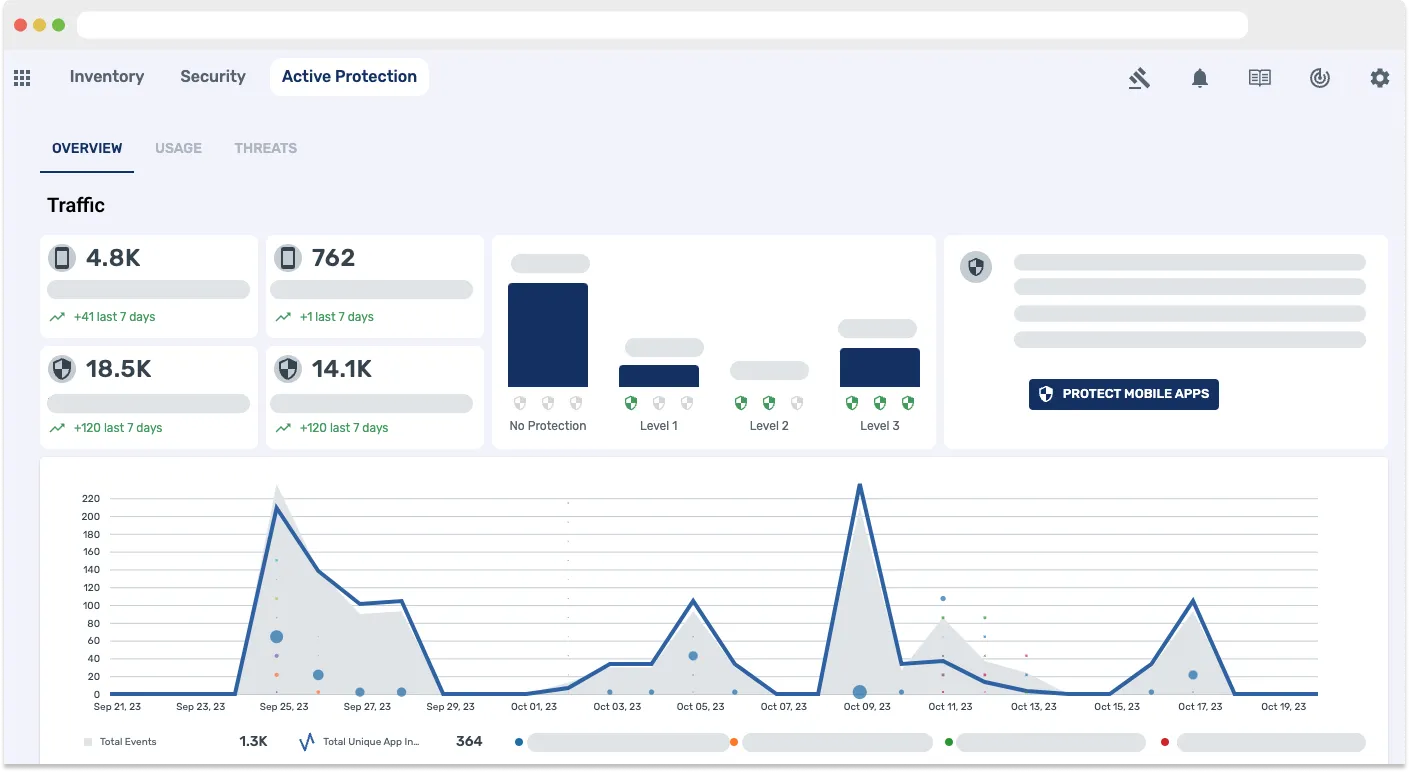The image size is (1409, 772).
Task: Click the green shield icon under Level 1
Action: click(x=631, y=402)
